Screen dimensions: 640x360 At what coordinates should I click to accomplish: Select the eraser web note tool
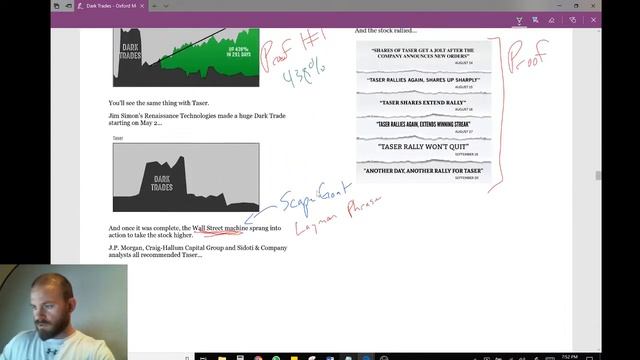point(551,20)
